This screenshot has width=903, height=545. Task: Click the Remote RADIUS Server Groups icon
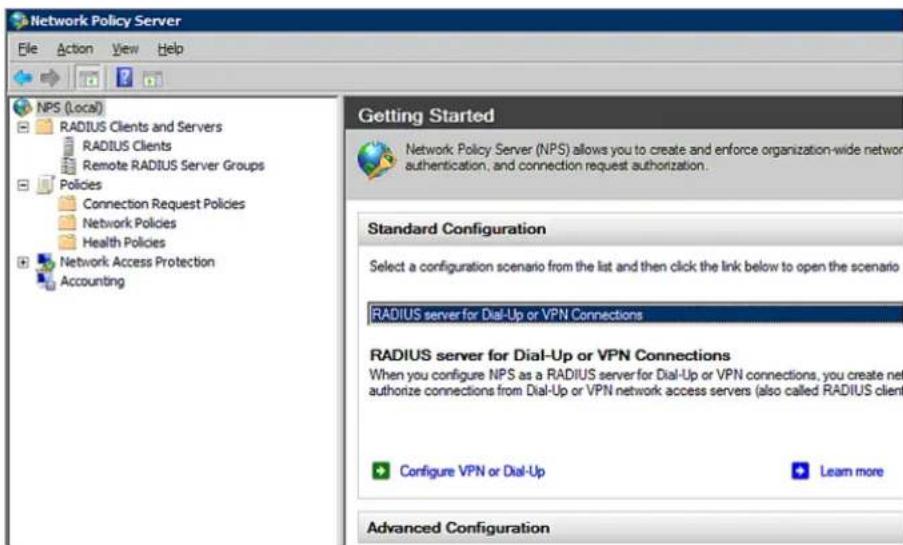69,165
